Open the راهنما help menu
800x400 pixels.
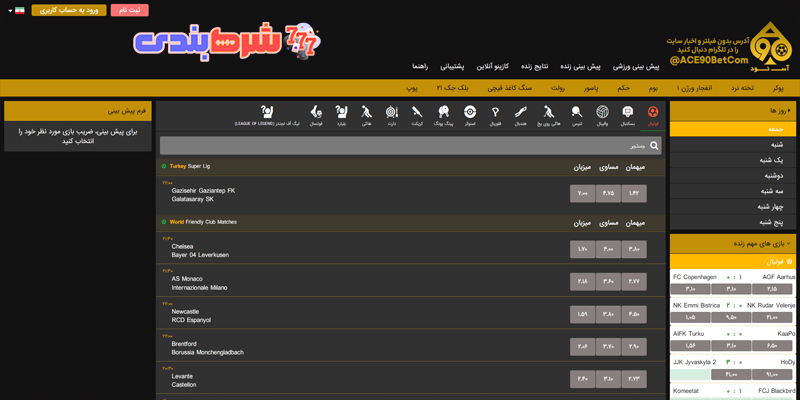coord(420,67)
